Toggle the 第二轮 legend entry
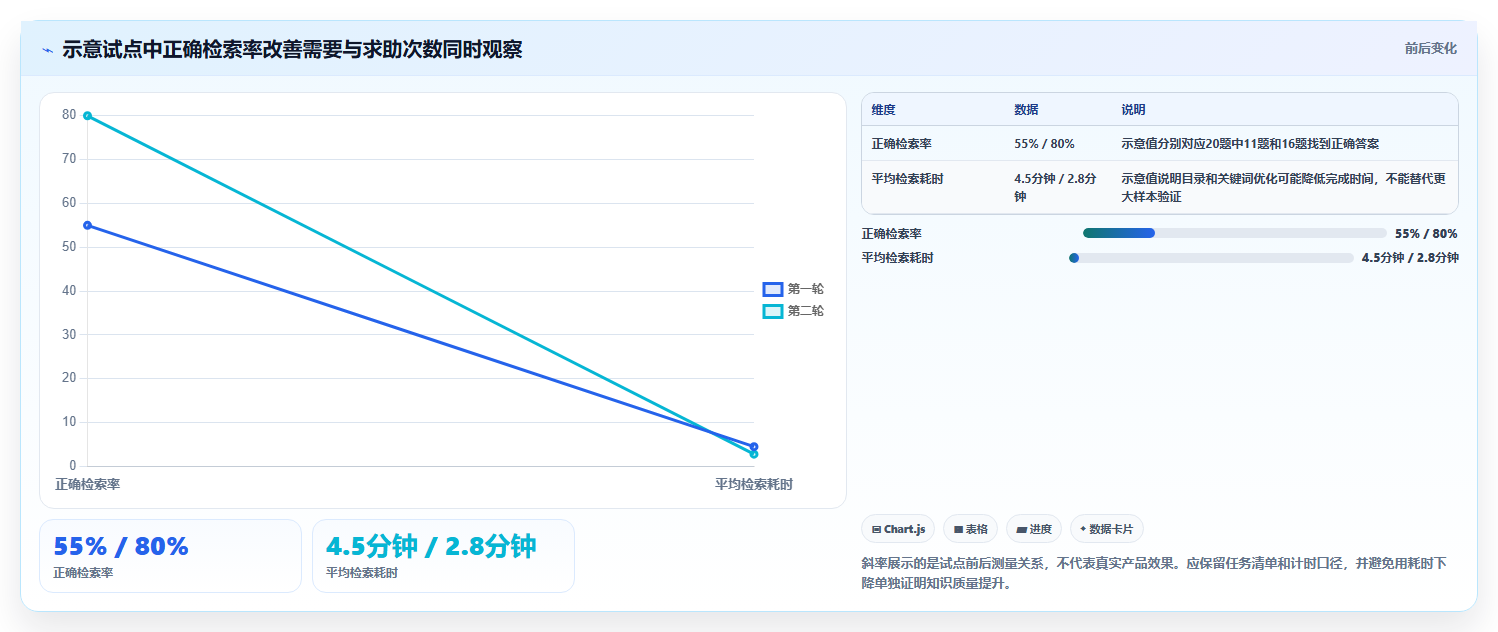Viewport: 1498px width, 632px height. [793, 311]
